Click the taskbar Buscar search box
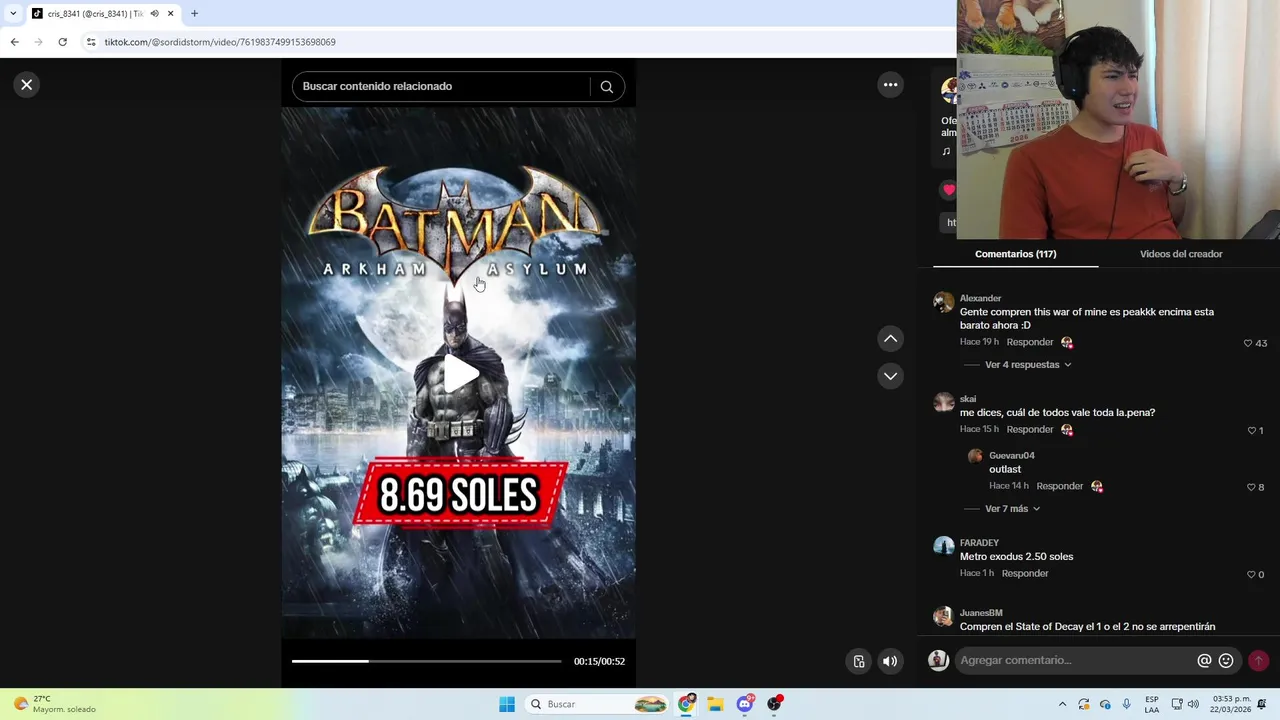 click(x=597, y=704)
